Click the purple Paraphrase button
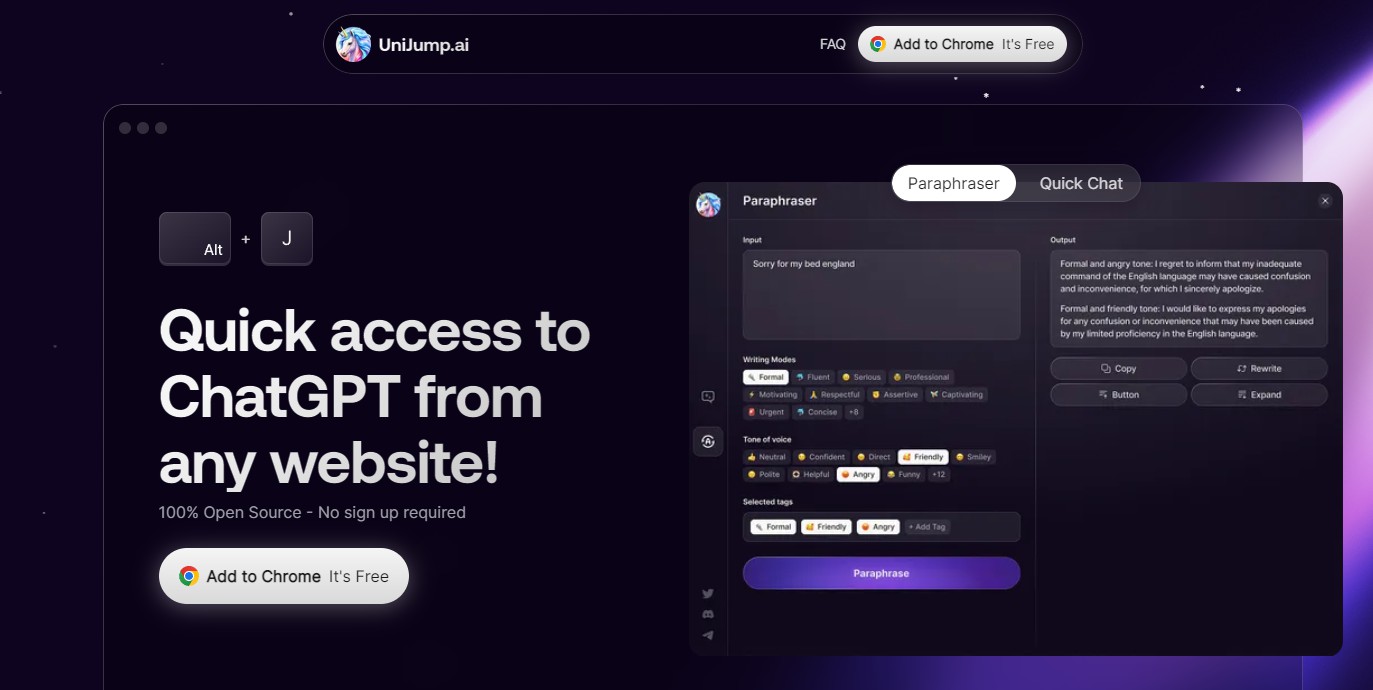Screen dimensions: 1373x690 pos(881,573)
